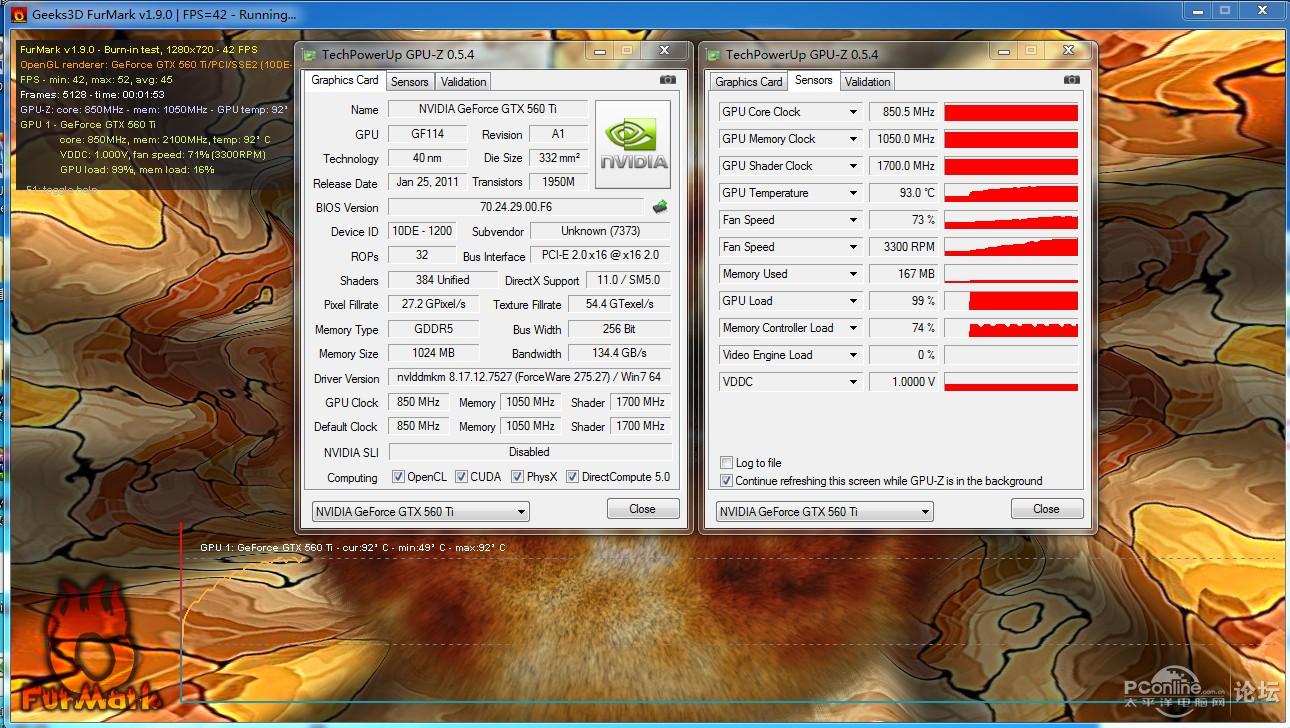Click the BIOS Version field 70.24.29.00.F6
Image resolution: width=1290 pixels, height=728 pixels.
tap(516, 207)
